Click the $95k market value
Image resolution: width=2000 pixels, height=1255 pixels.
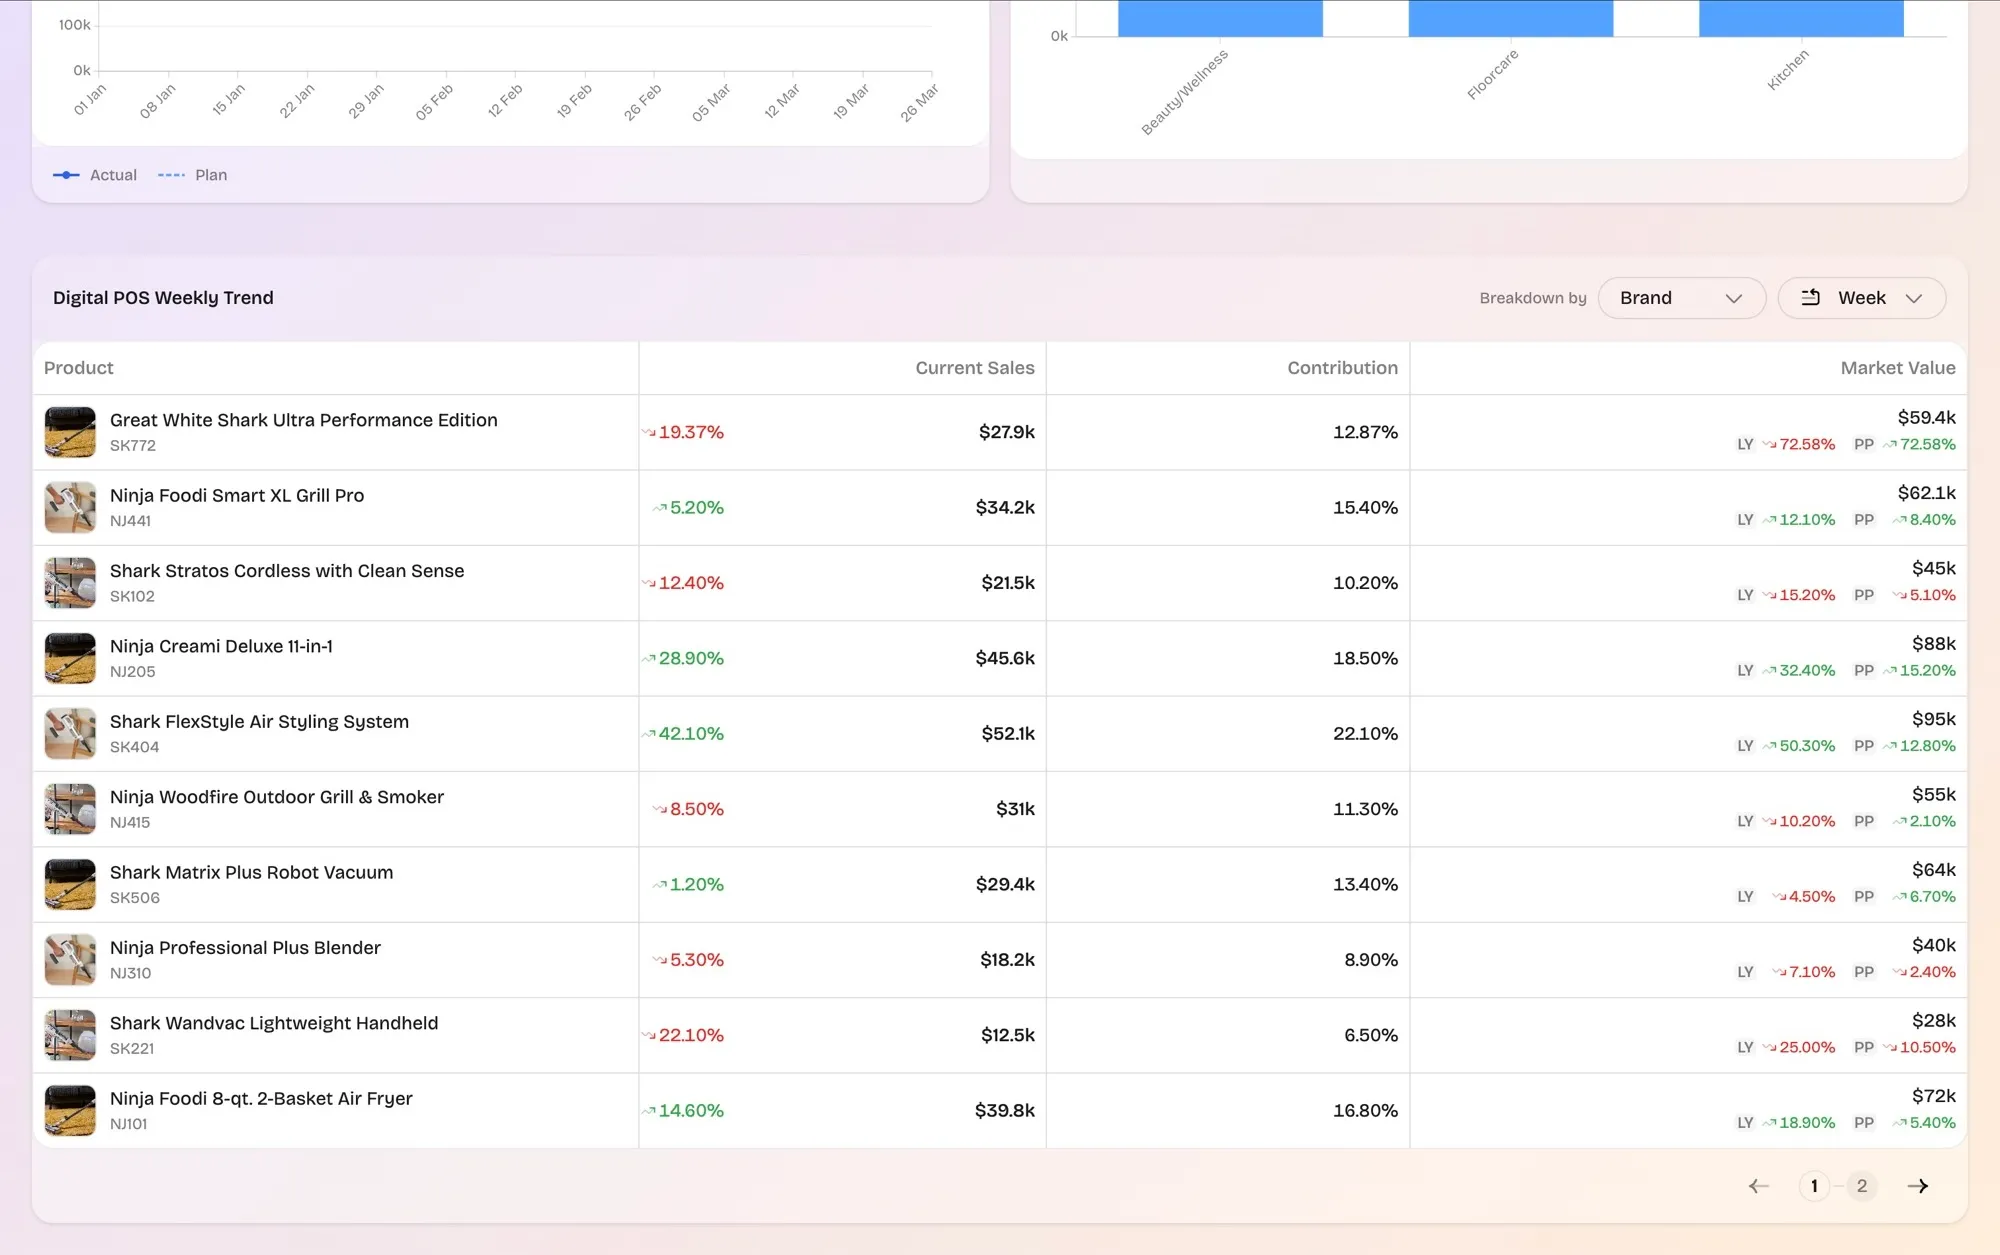(x=1934, y=719)
